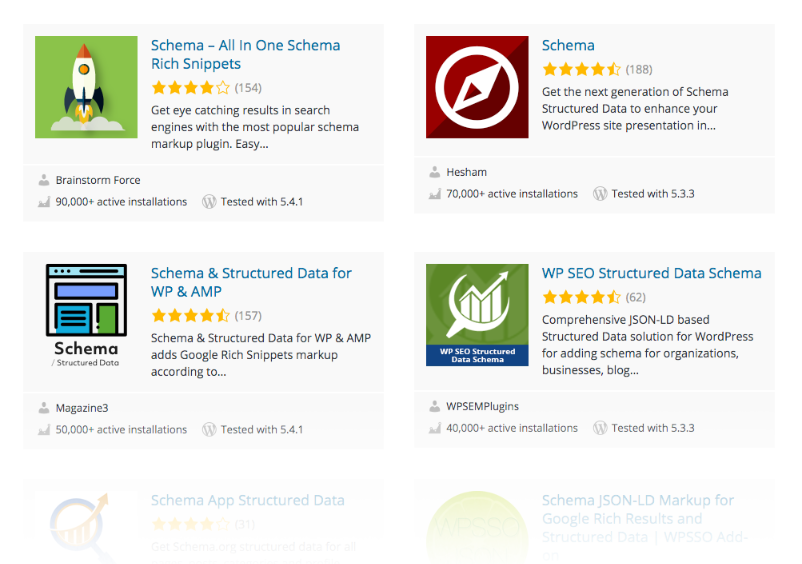The image size is (802, 564).
Task: Click the Hesham author name
Action: [x=466, y=172]
